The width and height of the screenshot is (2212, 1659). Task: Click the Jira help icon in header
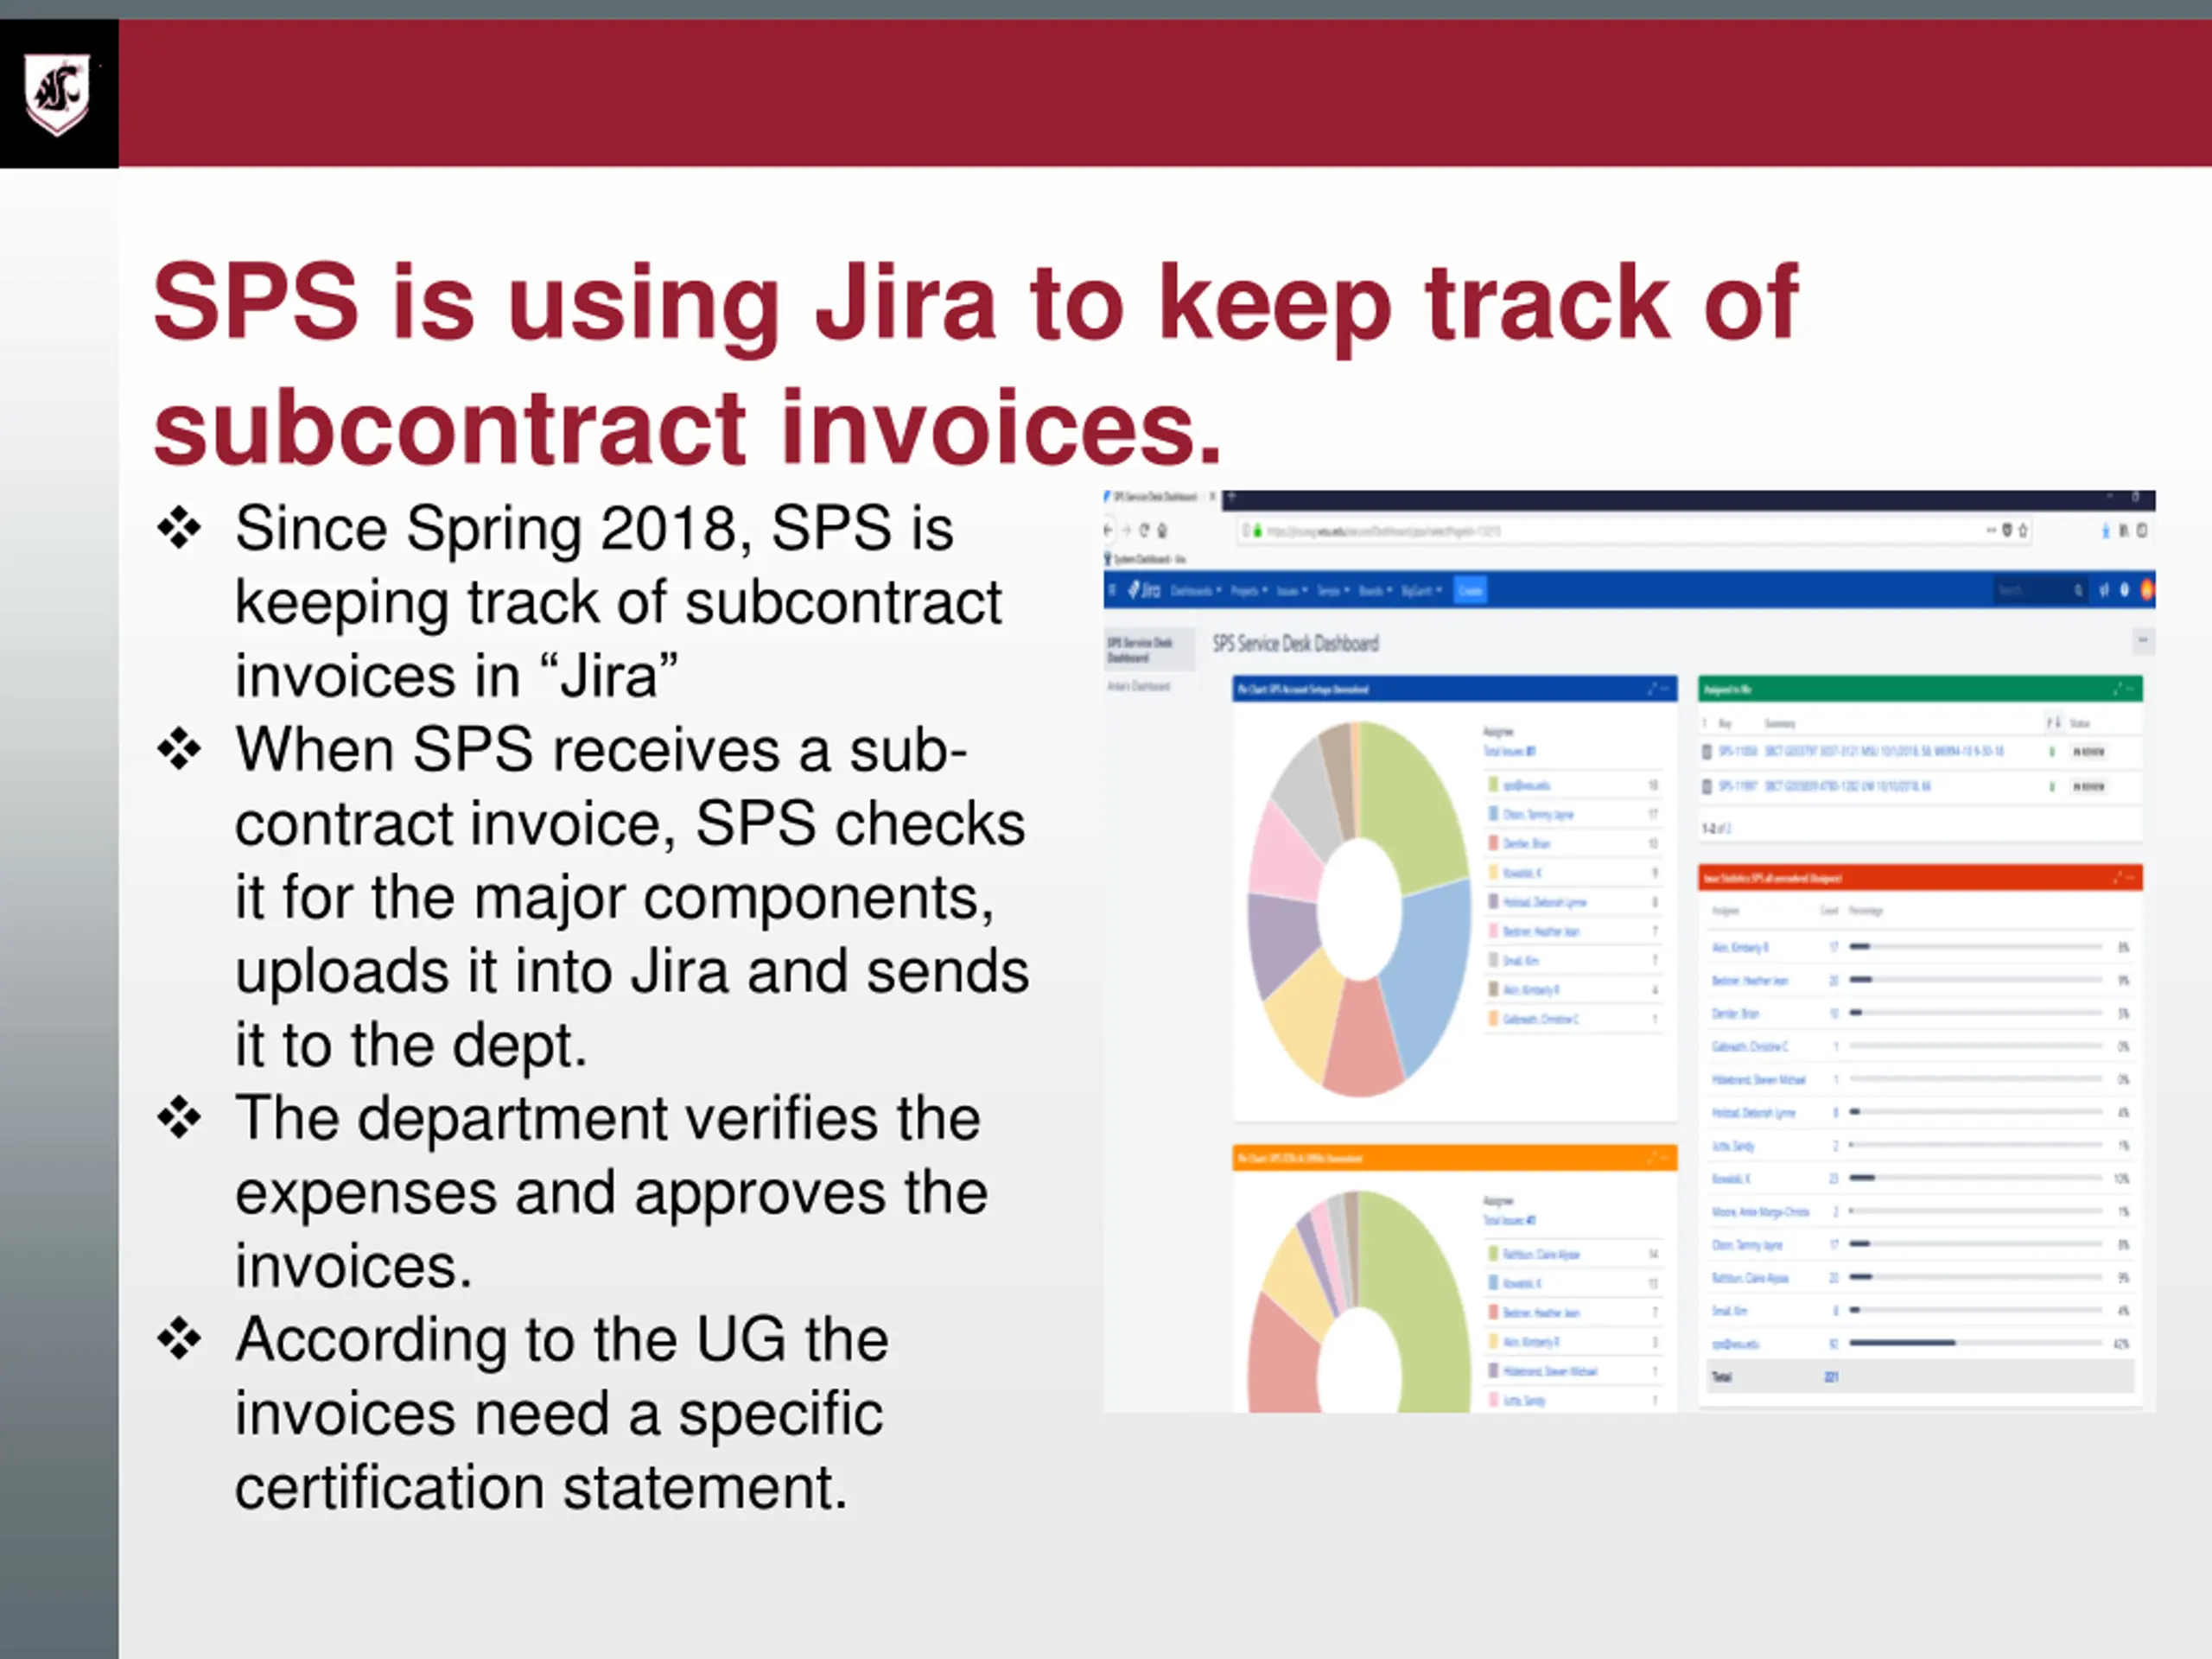tap(2125, 590)
